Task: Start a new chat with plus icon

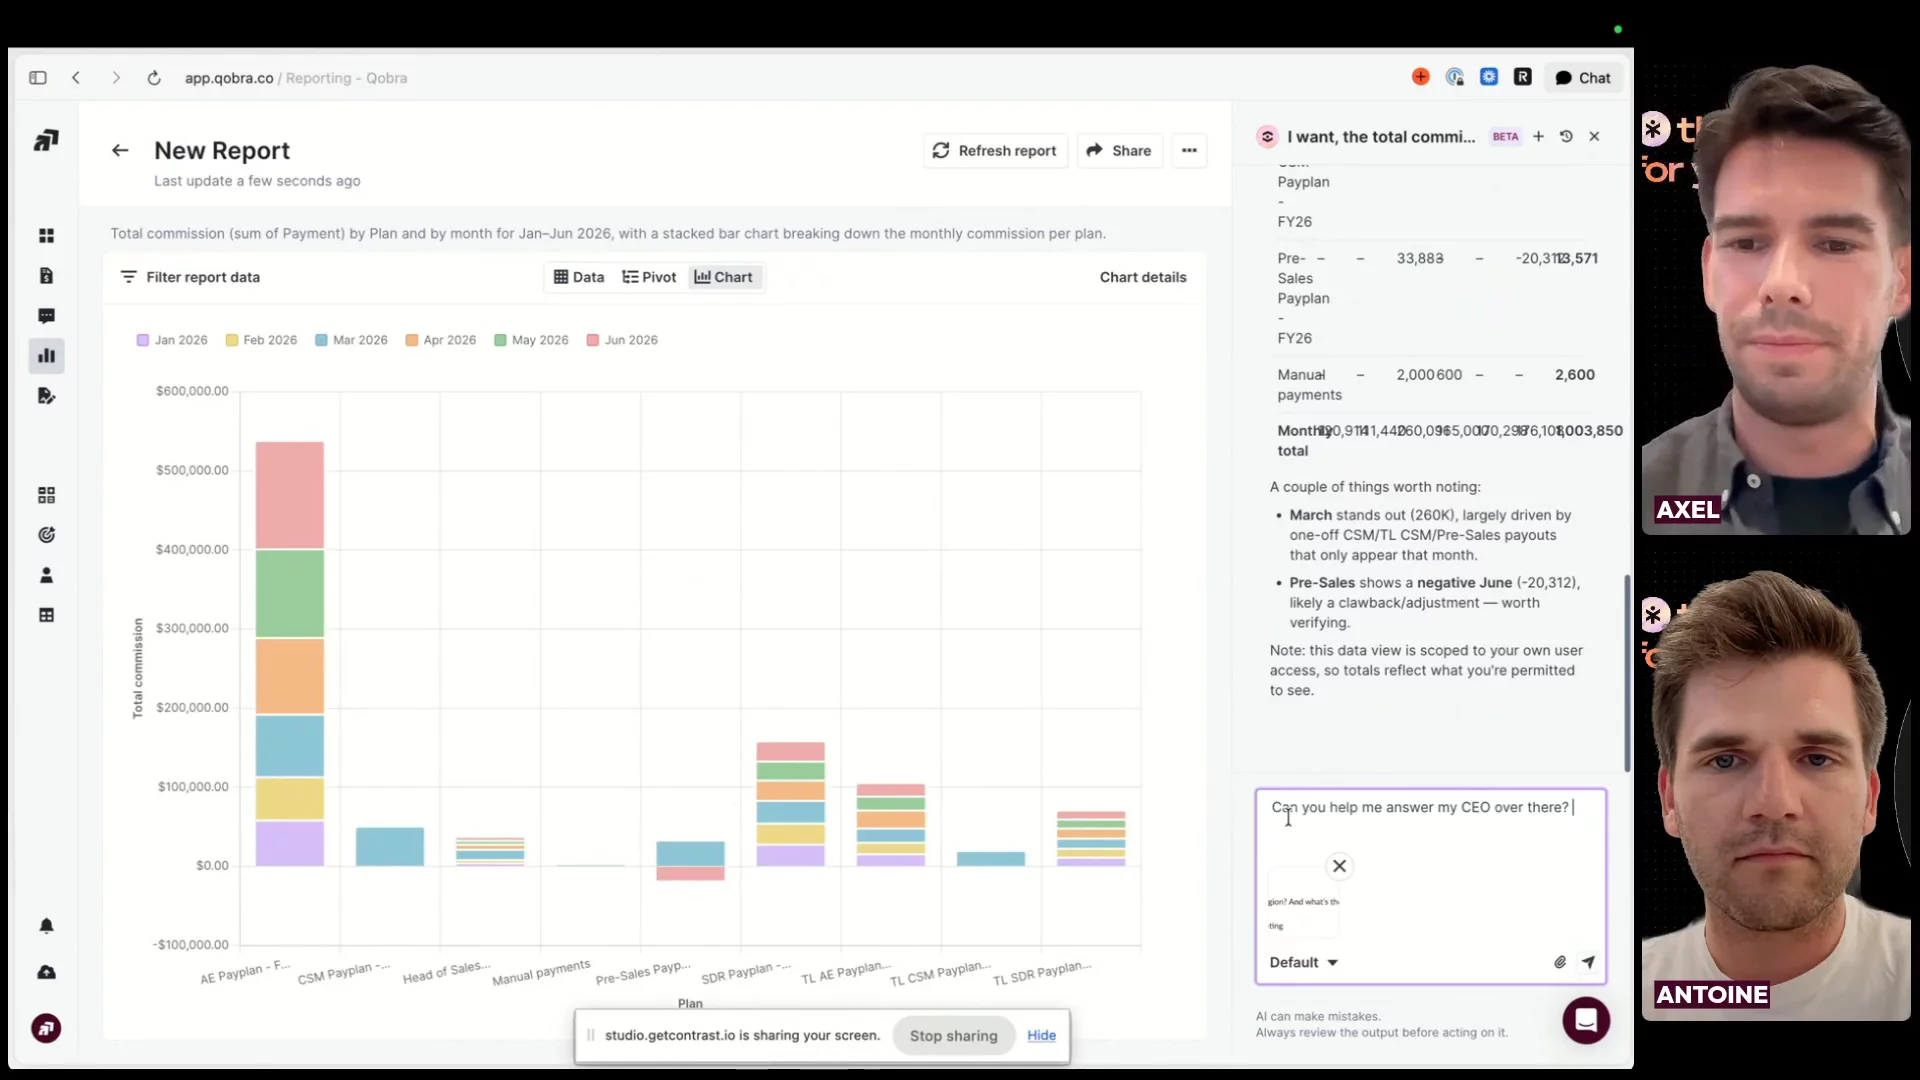Action: [x=1538, y=137]
